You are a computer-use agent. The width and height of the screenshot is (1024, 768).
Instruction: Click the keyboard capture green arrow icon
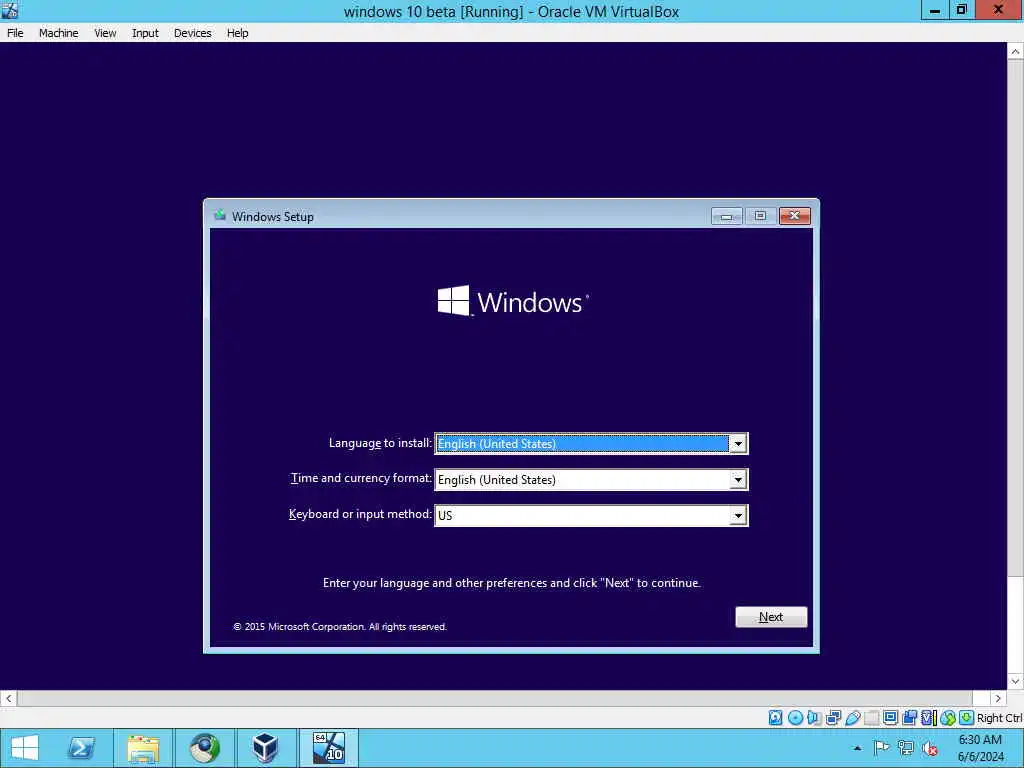coord(967,718)
